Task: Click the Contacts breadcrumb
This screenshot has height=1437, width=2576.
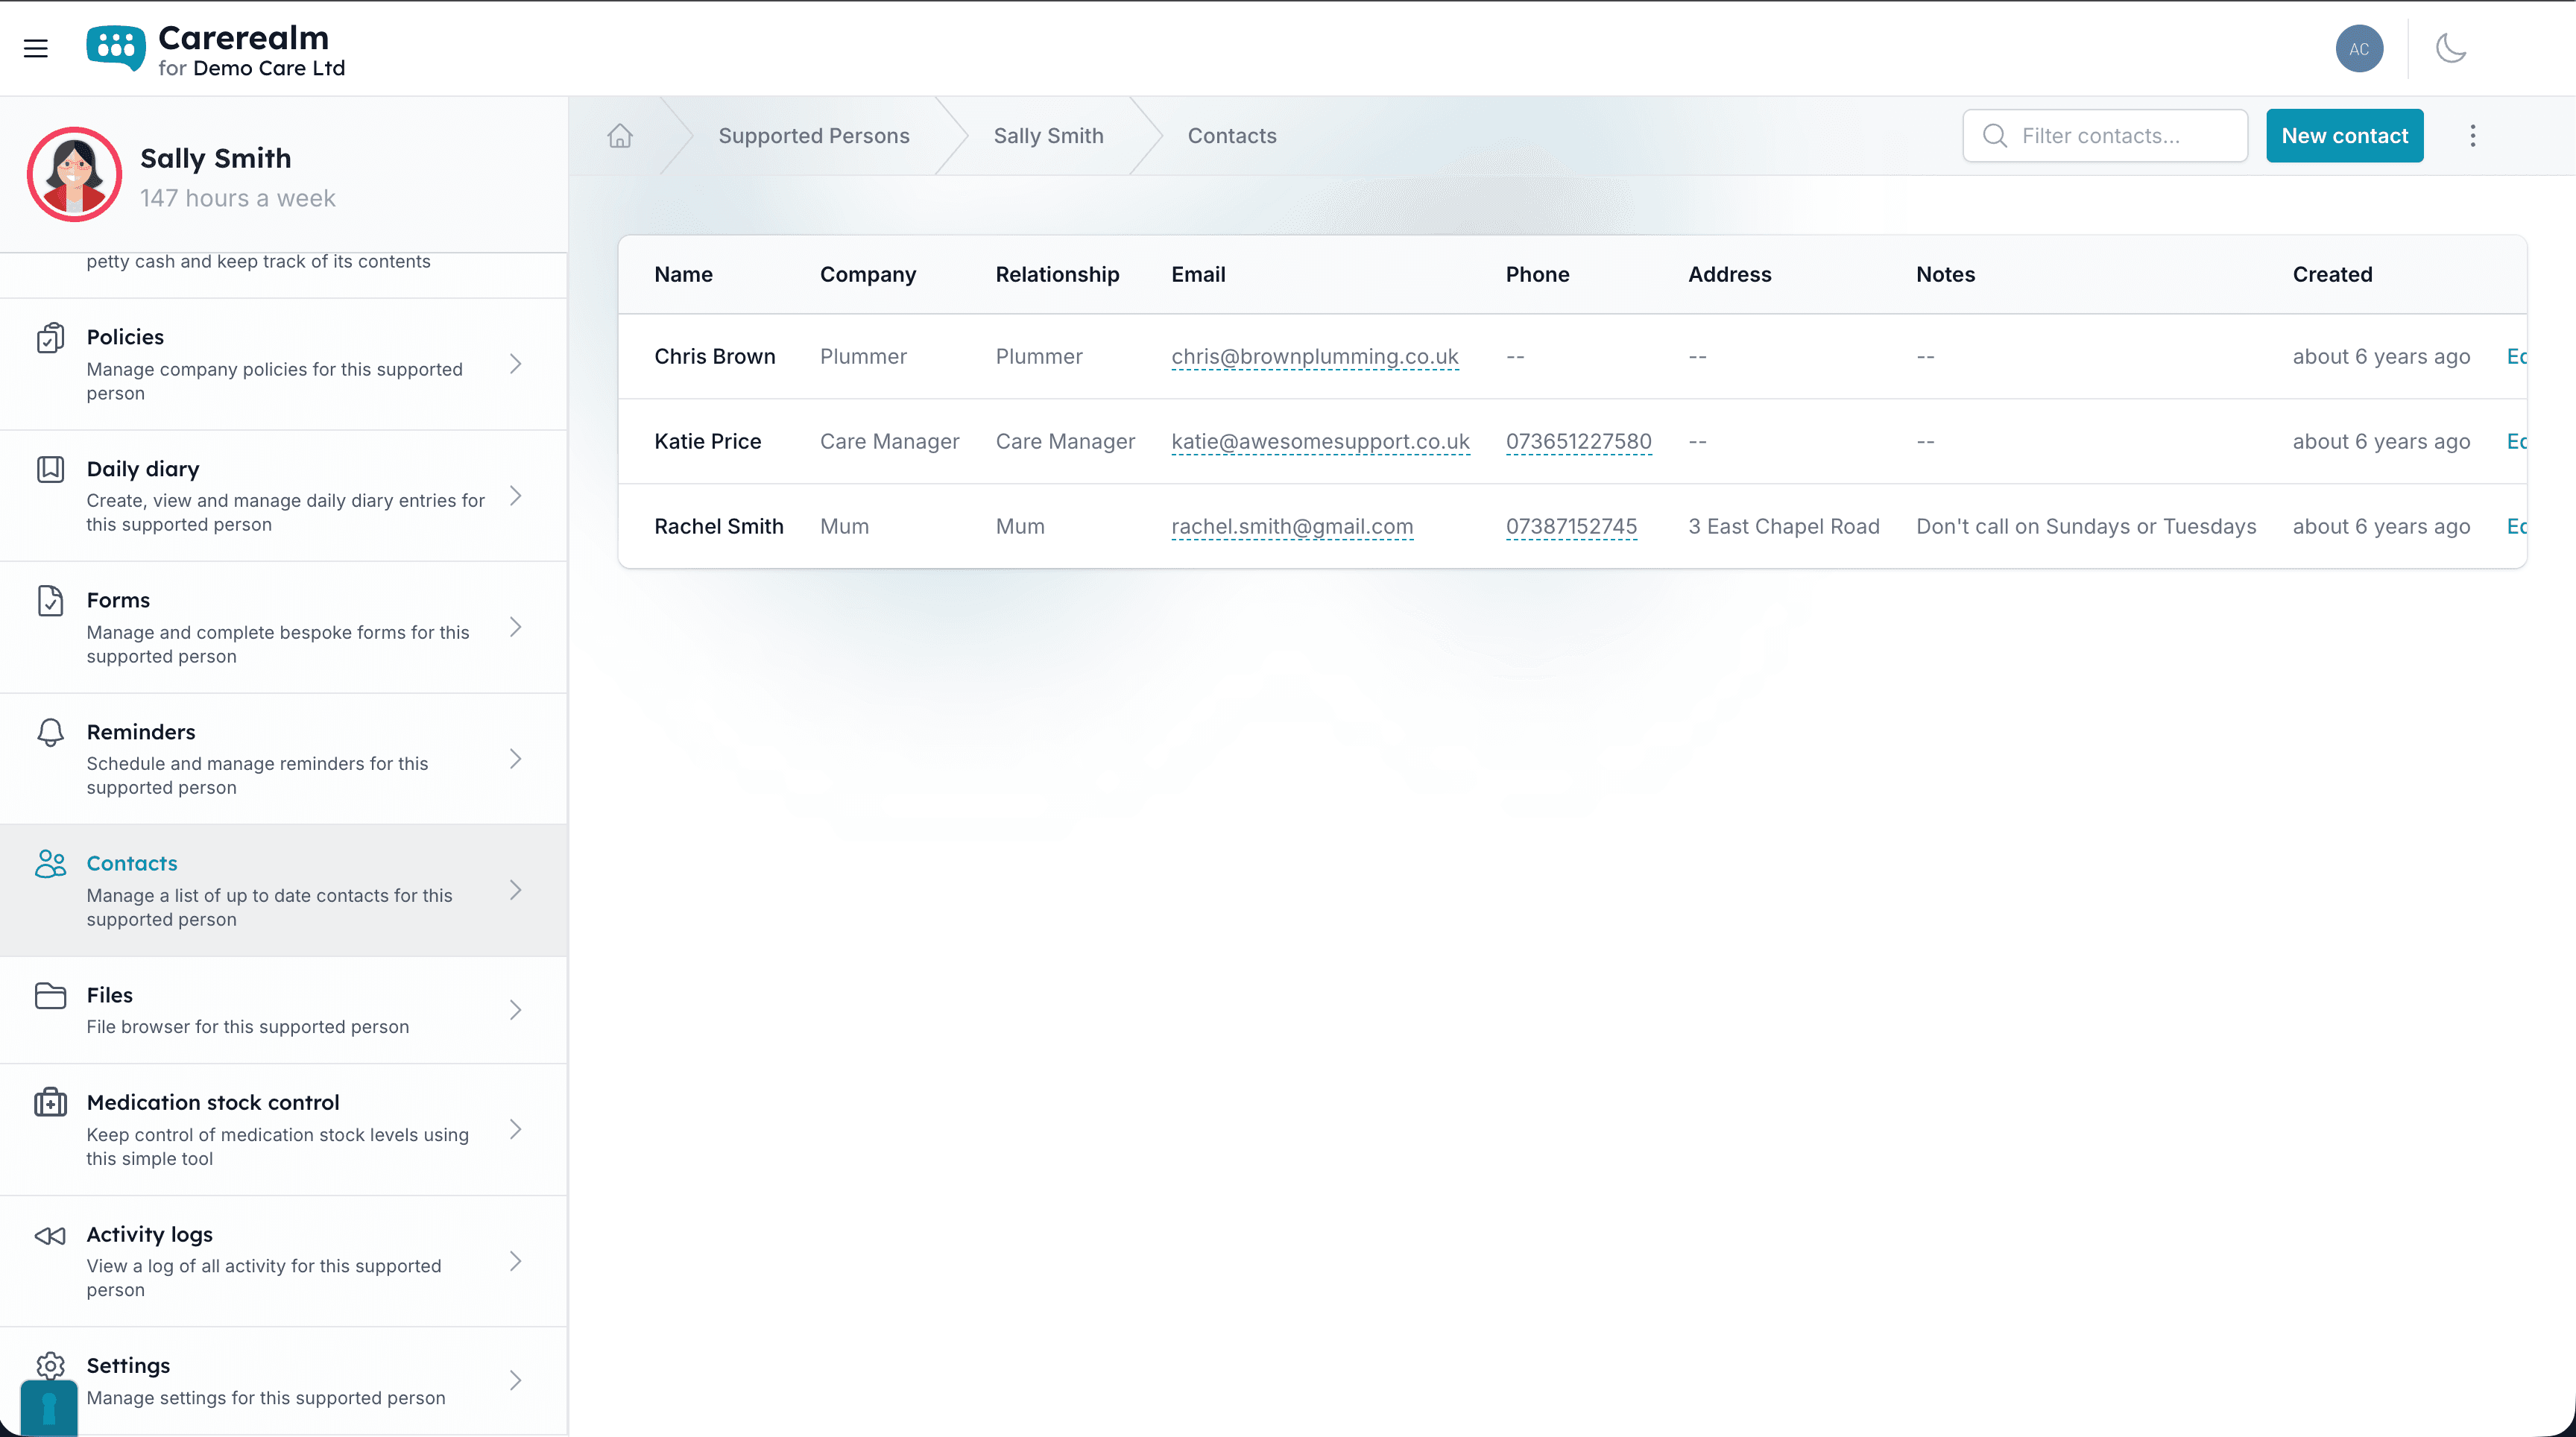Action: tap(1232, 136)
